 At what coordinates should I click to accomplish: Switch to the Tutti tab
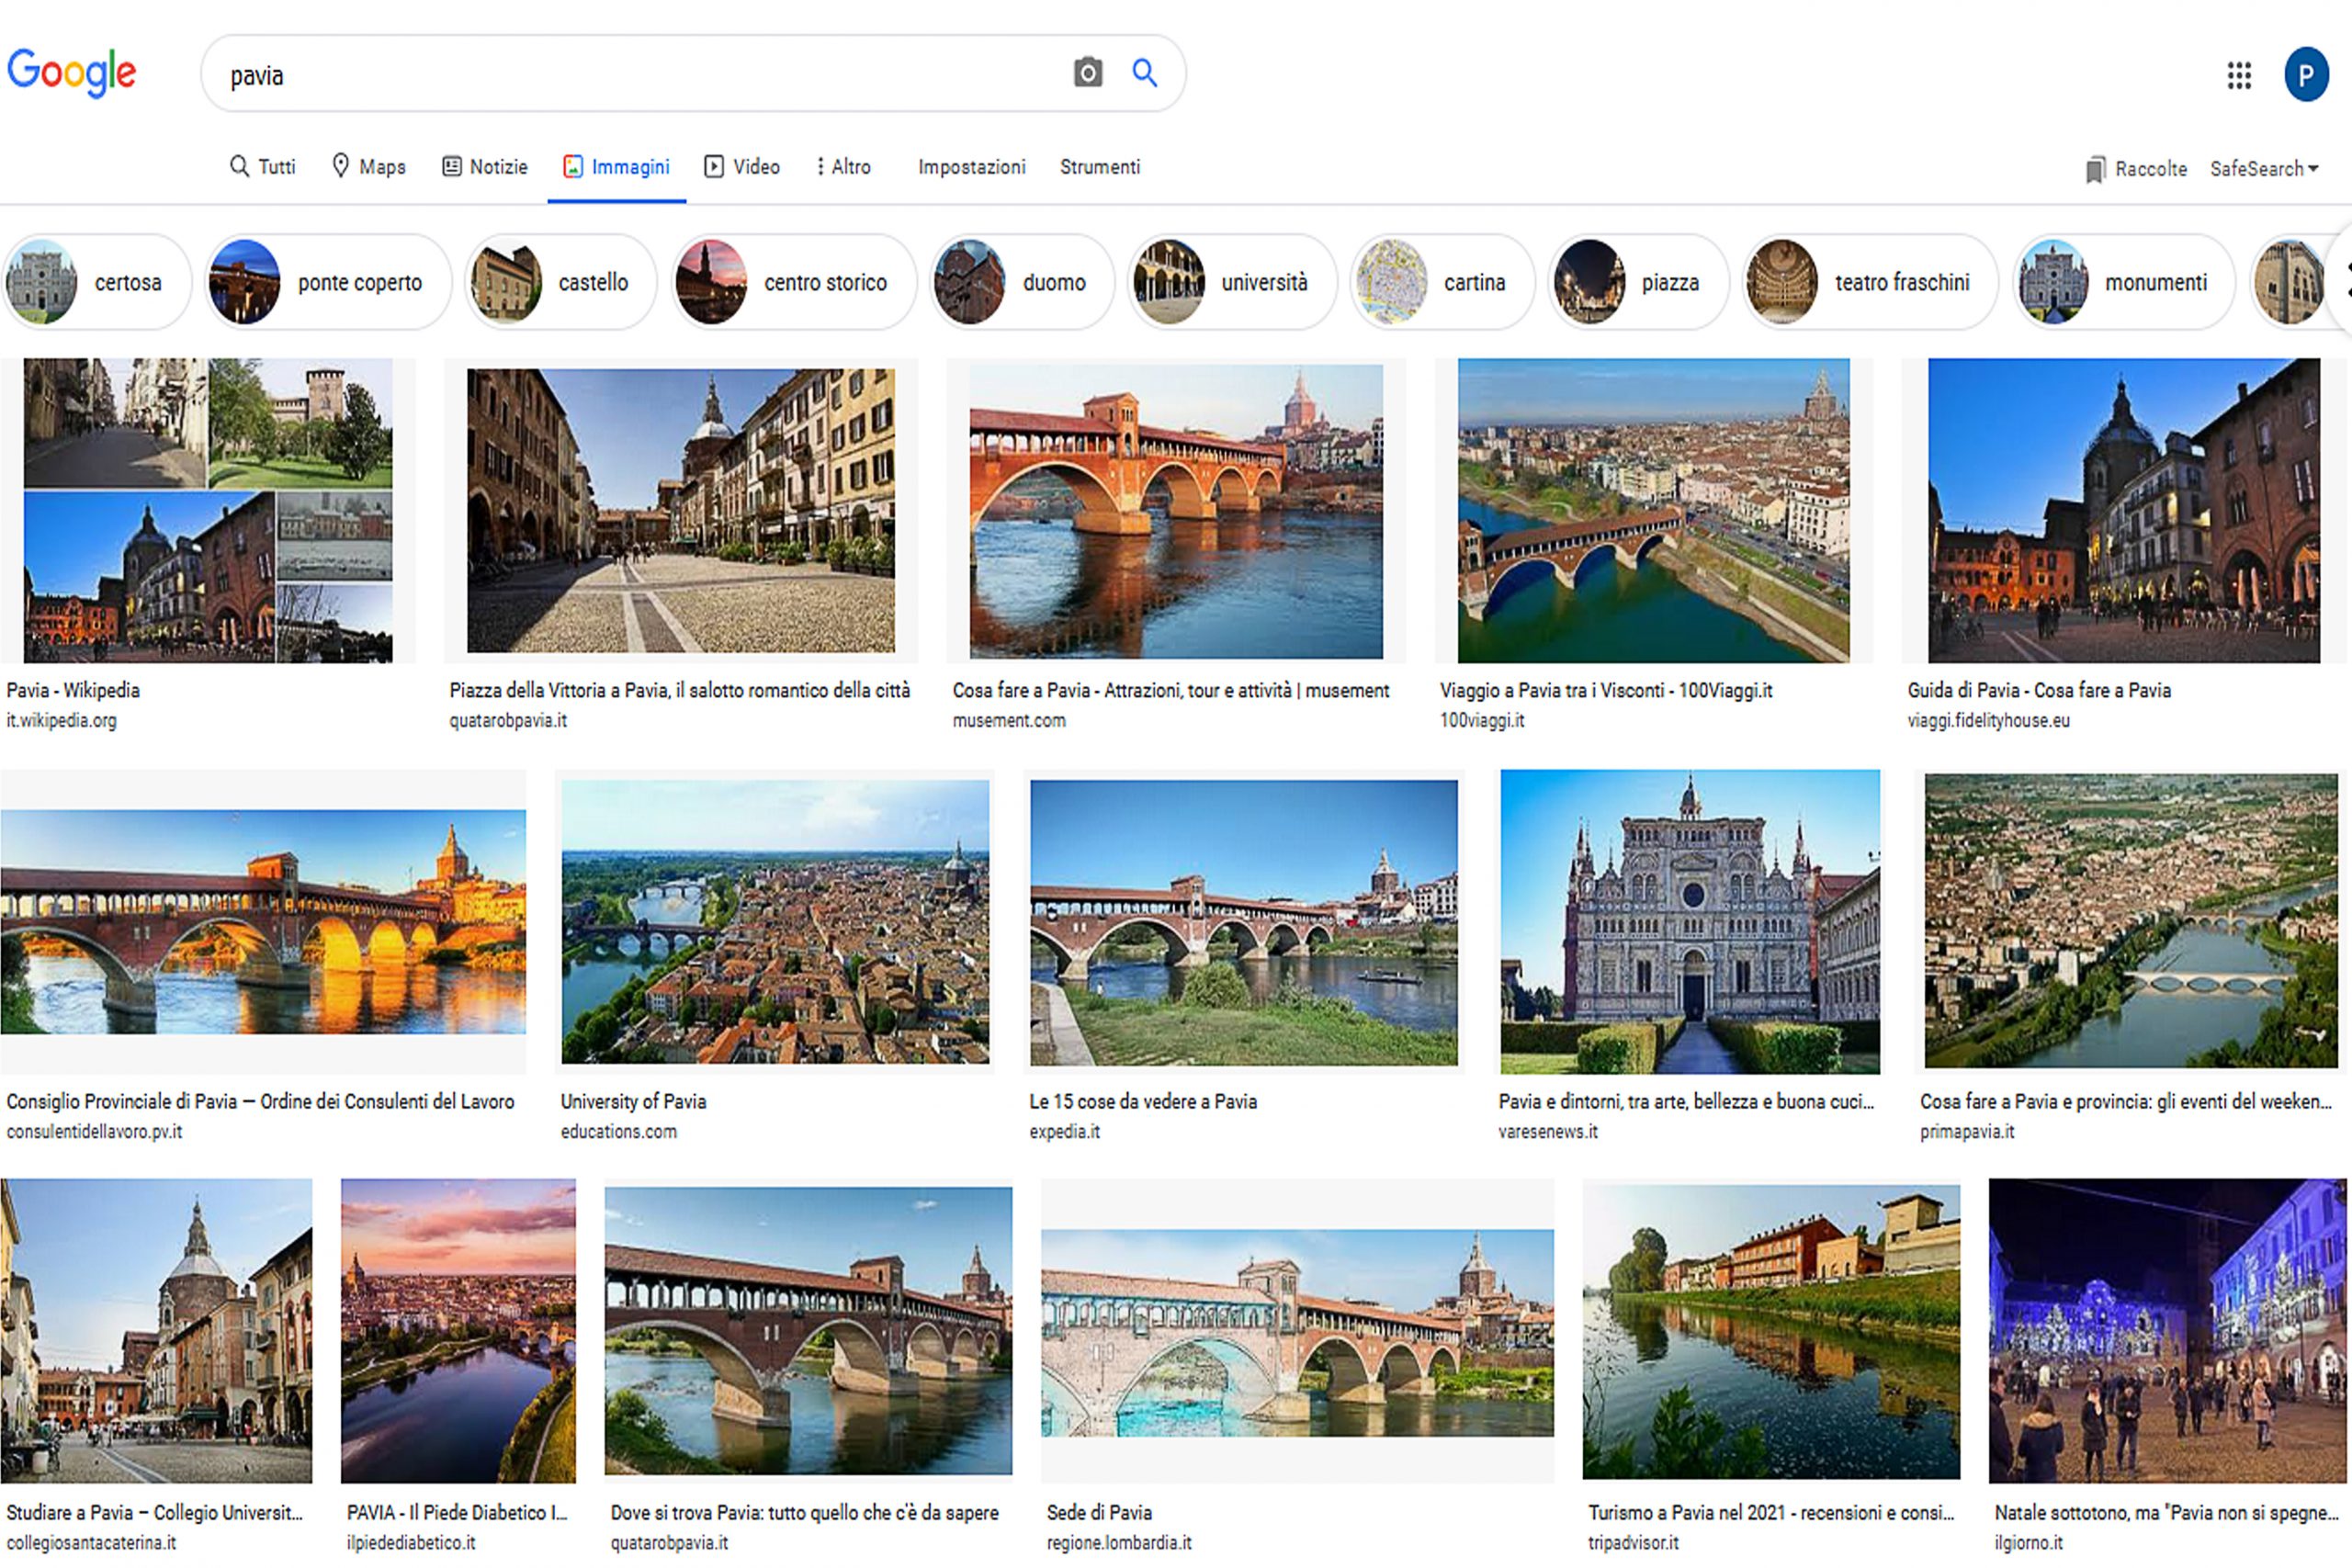click(x=263, y=167)
